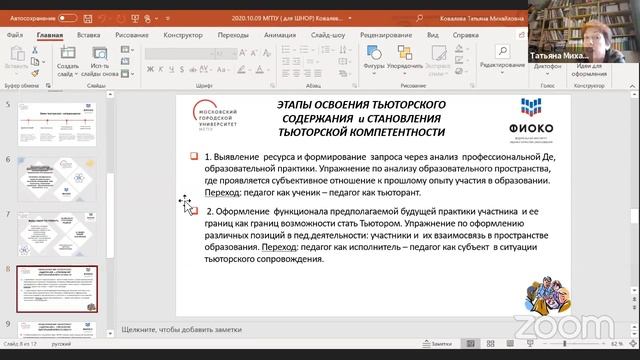Open the Упорядочить arrange menu
The width and height of the screenshot is (640, 360).
click(404, 60)
